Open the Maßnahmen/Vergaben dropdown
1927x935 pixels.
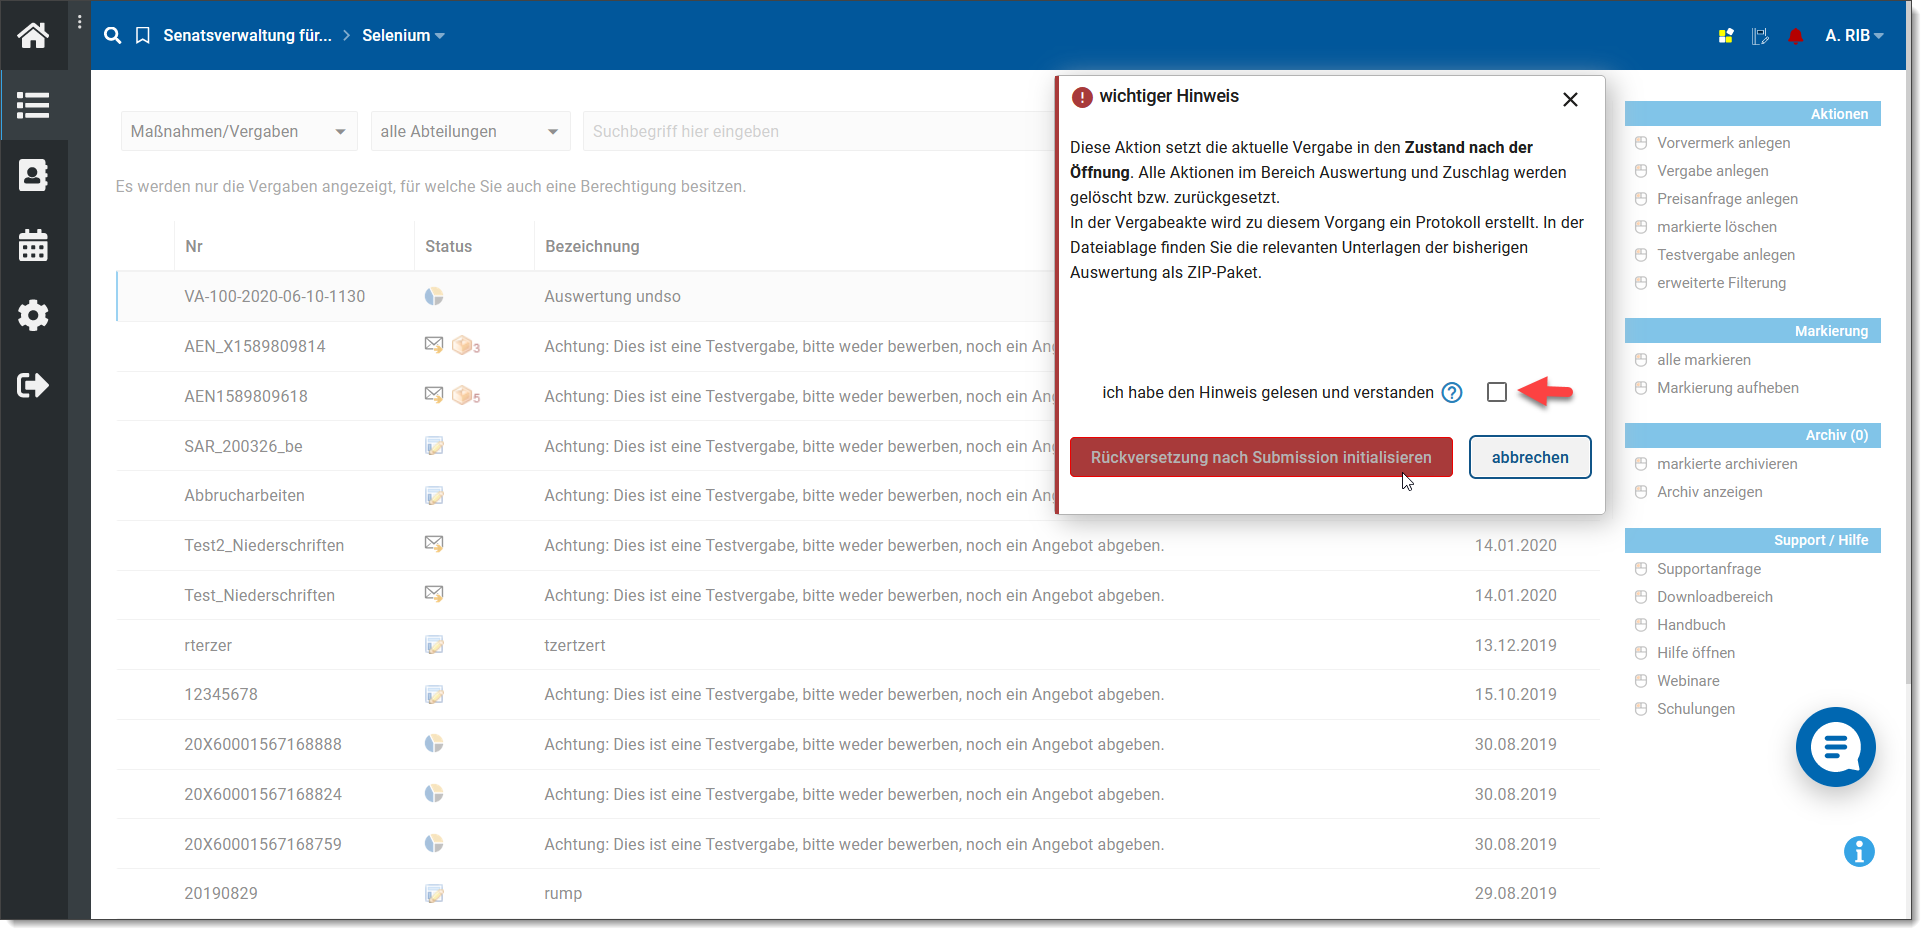point(239,131)
